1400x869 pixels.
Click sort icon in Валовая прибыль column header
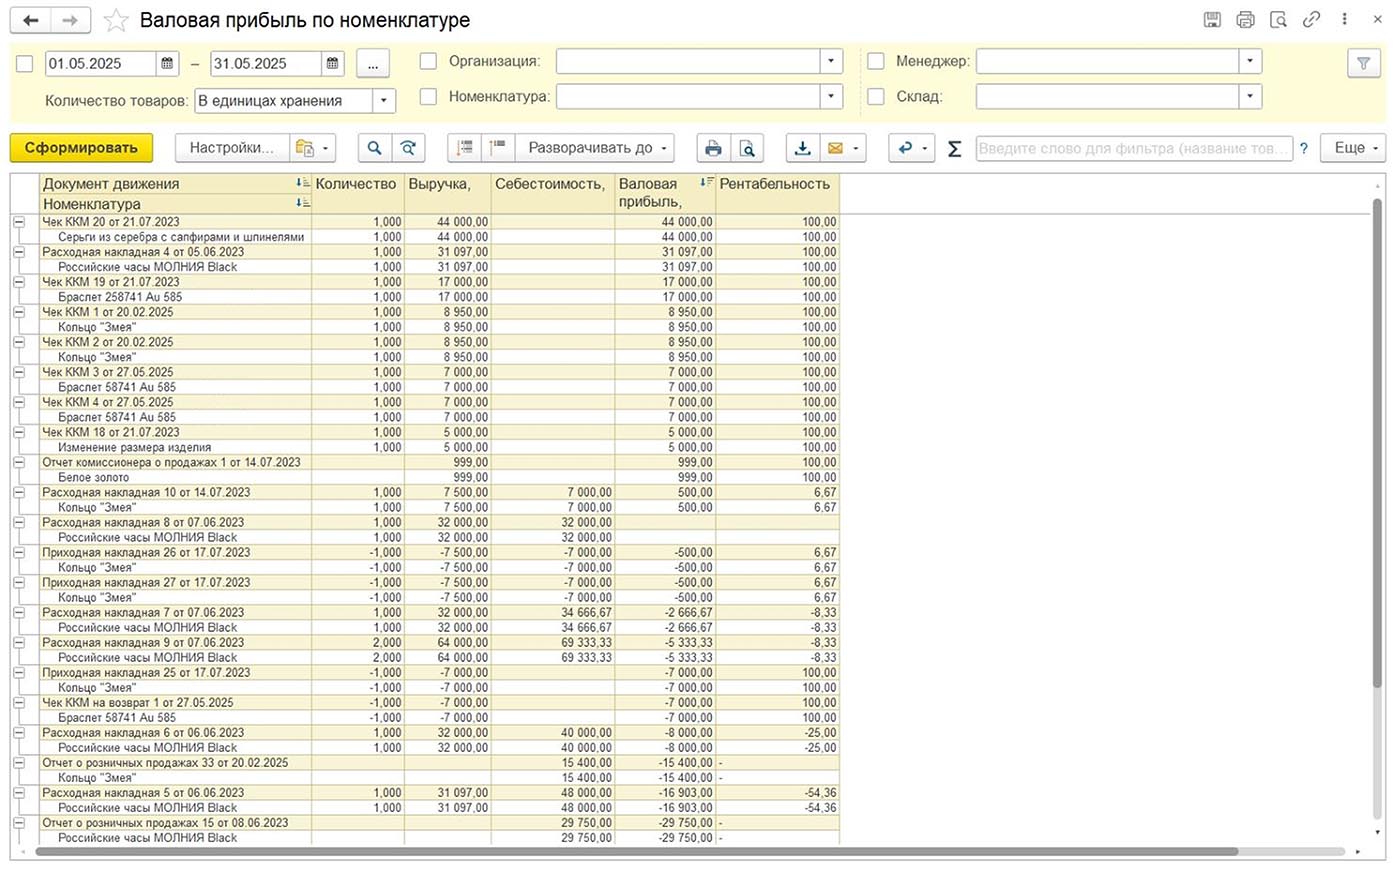(x=707, y=183)
